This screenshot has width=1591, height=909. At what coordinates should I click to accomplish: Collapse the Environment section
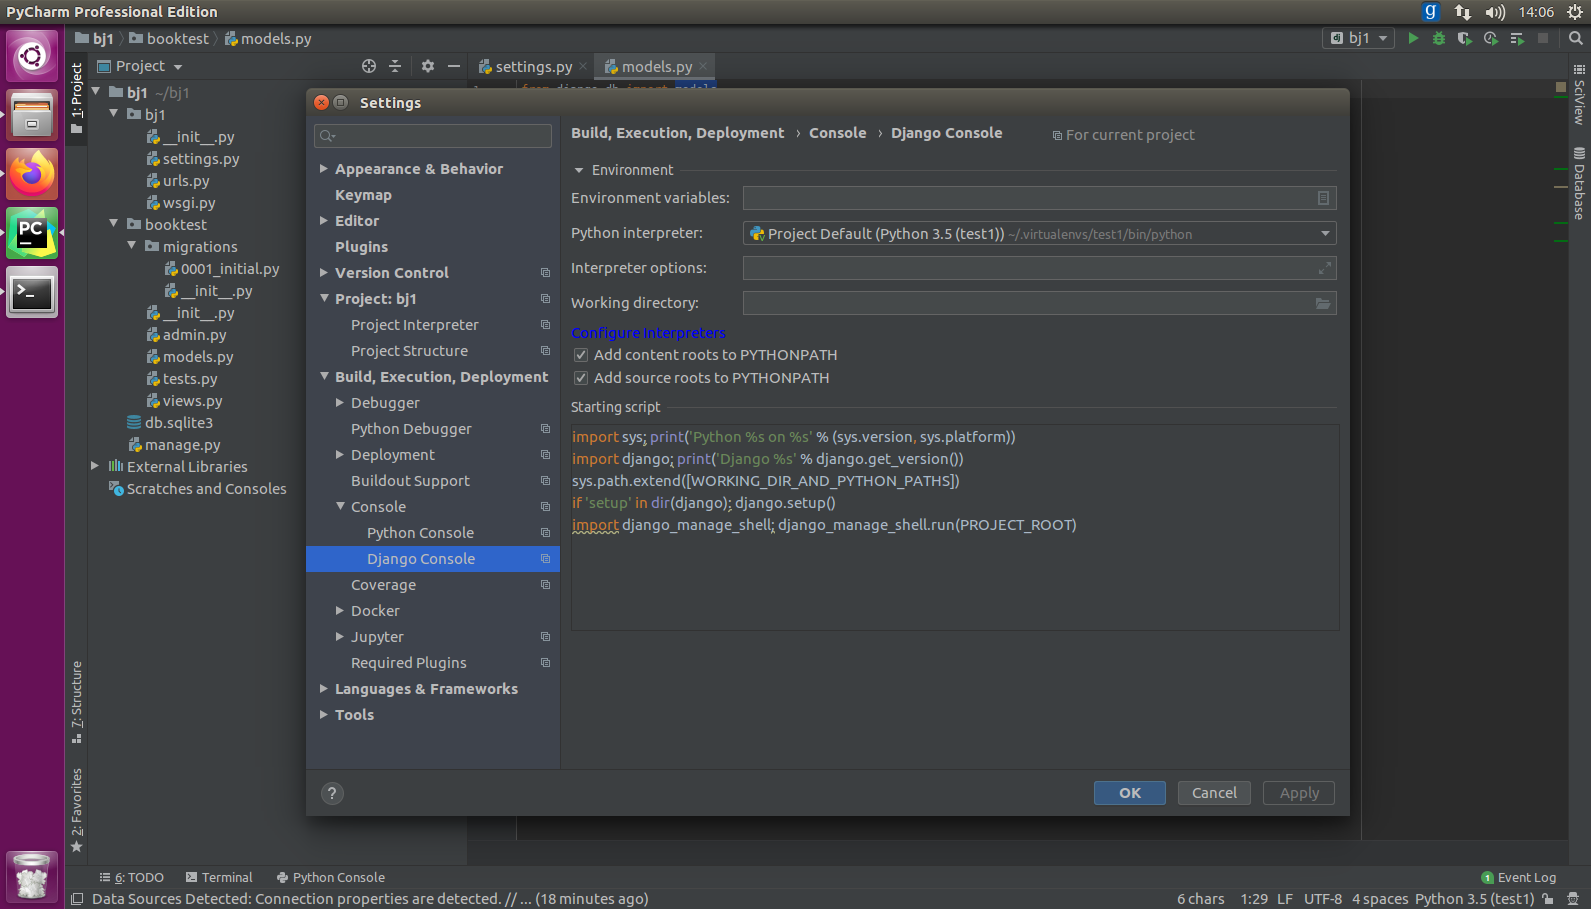579,170
